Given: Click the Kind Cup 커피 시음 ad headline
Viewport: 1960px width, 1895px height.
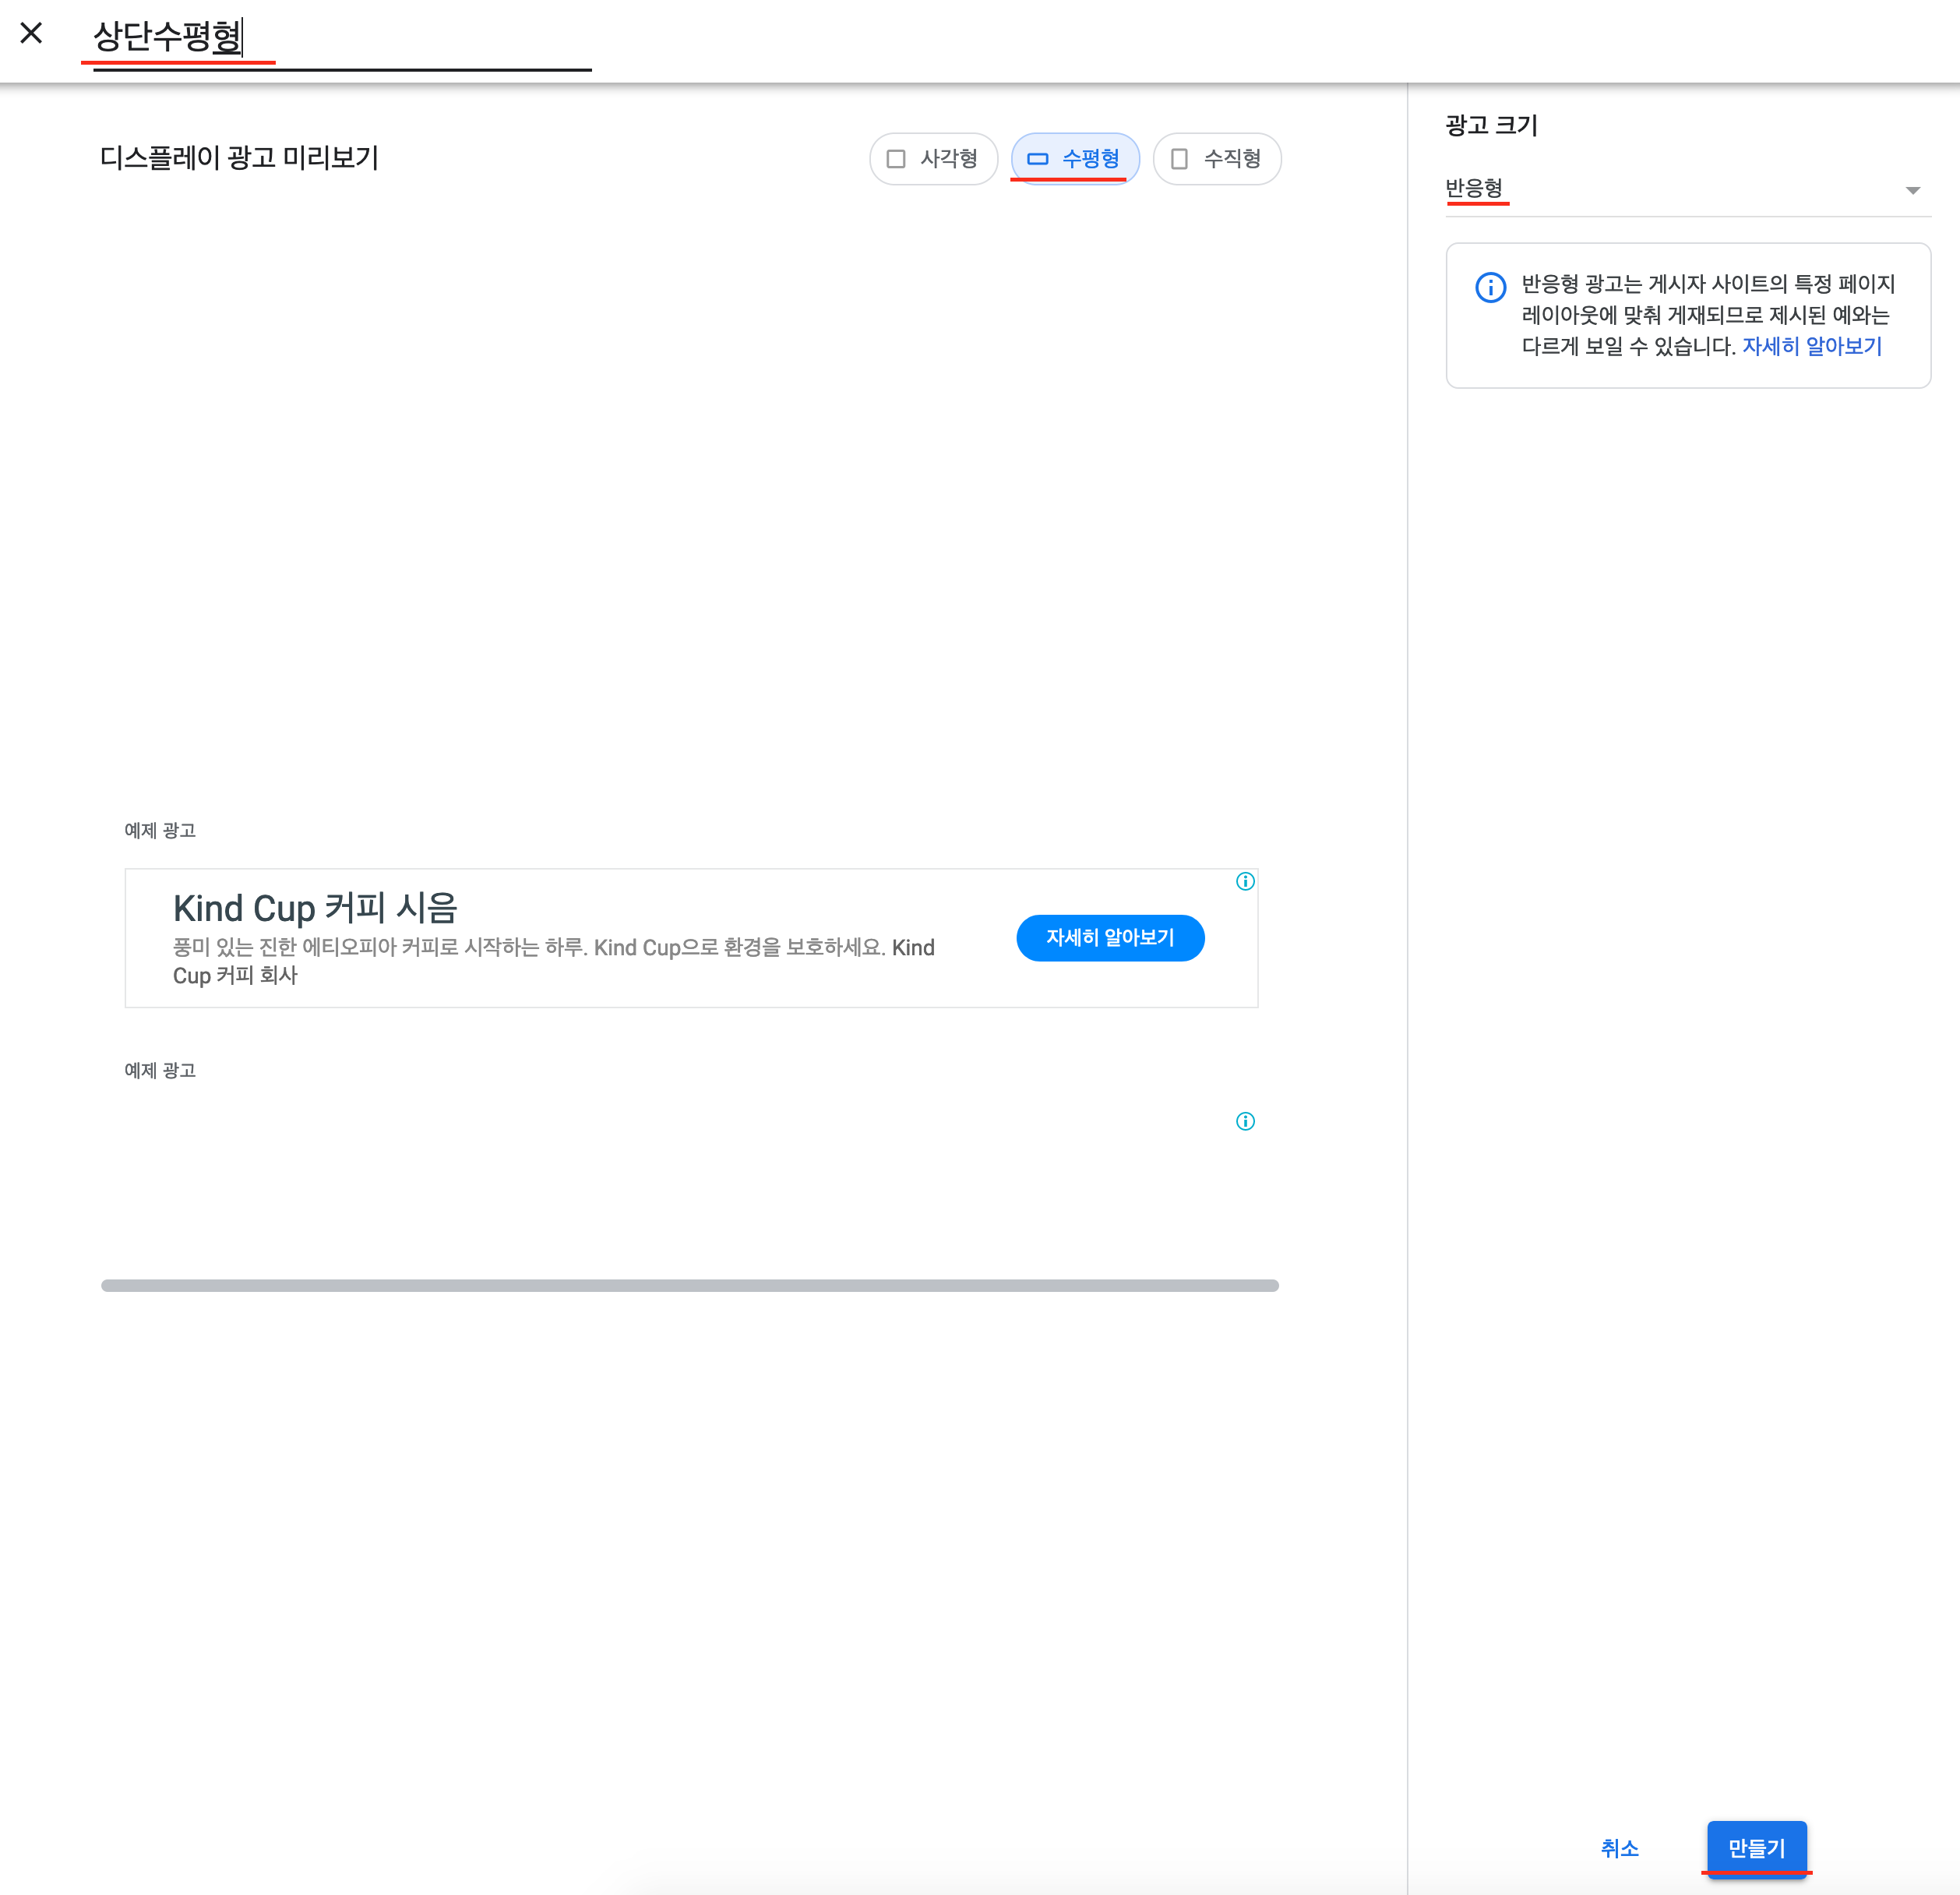Looking at the screenshot, I should coord(315,908).
